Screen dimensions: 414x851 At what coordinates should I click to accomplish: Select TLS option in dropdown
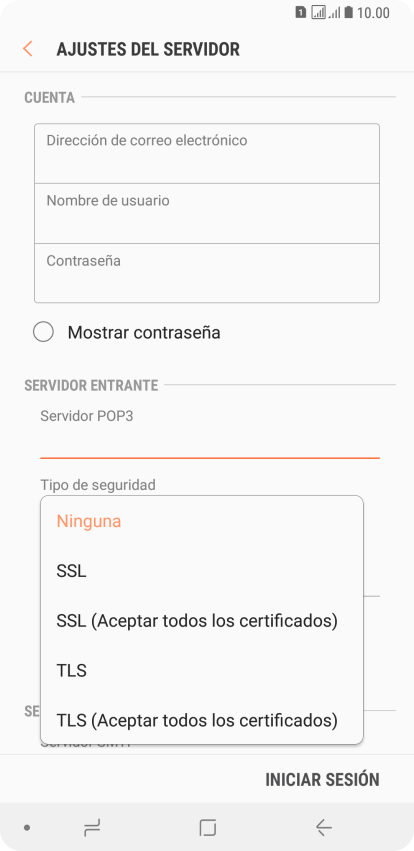202,671
